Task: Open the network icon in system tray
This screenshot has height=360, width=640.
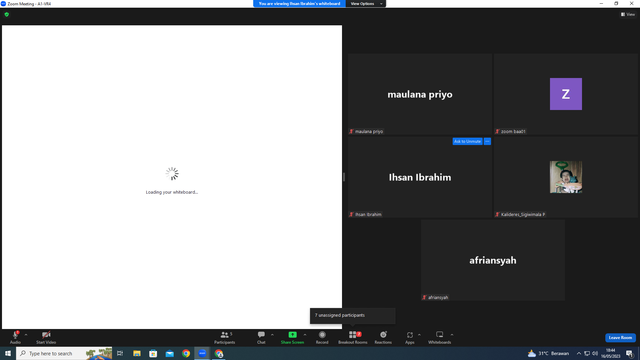Action: tap(587, 353)
